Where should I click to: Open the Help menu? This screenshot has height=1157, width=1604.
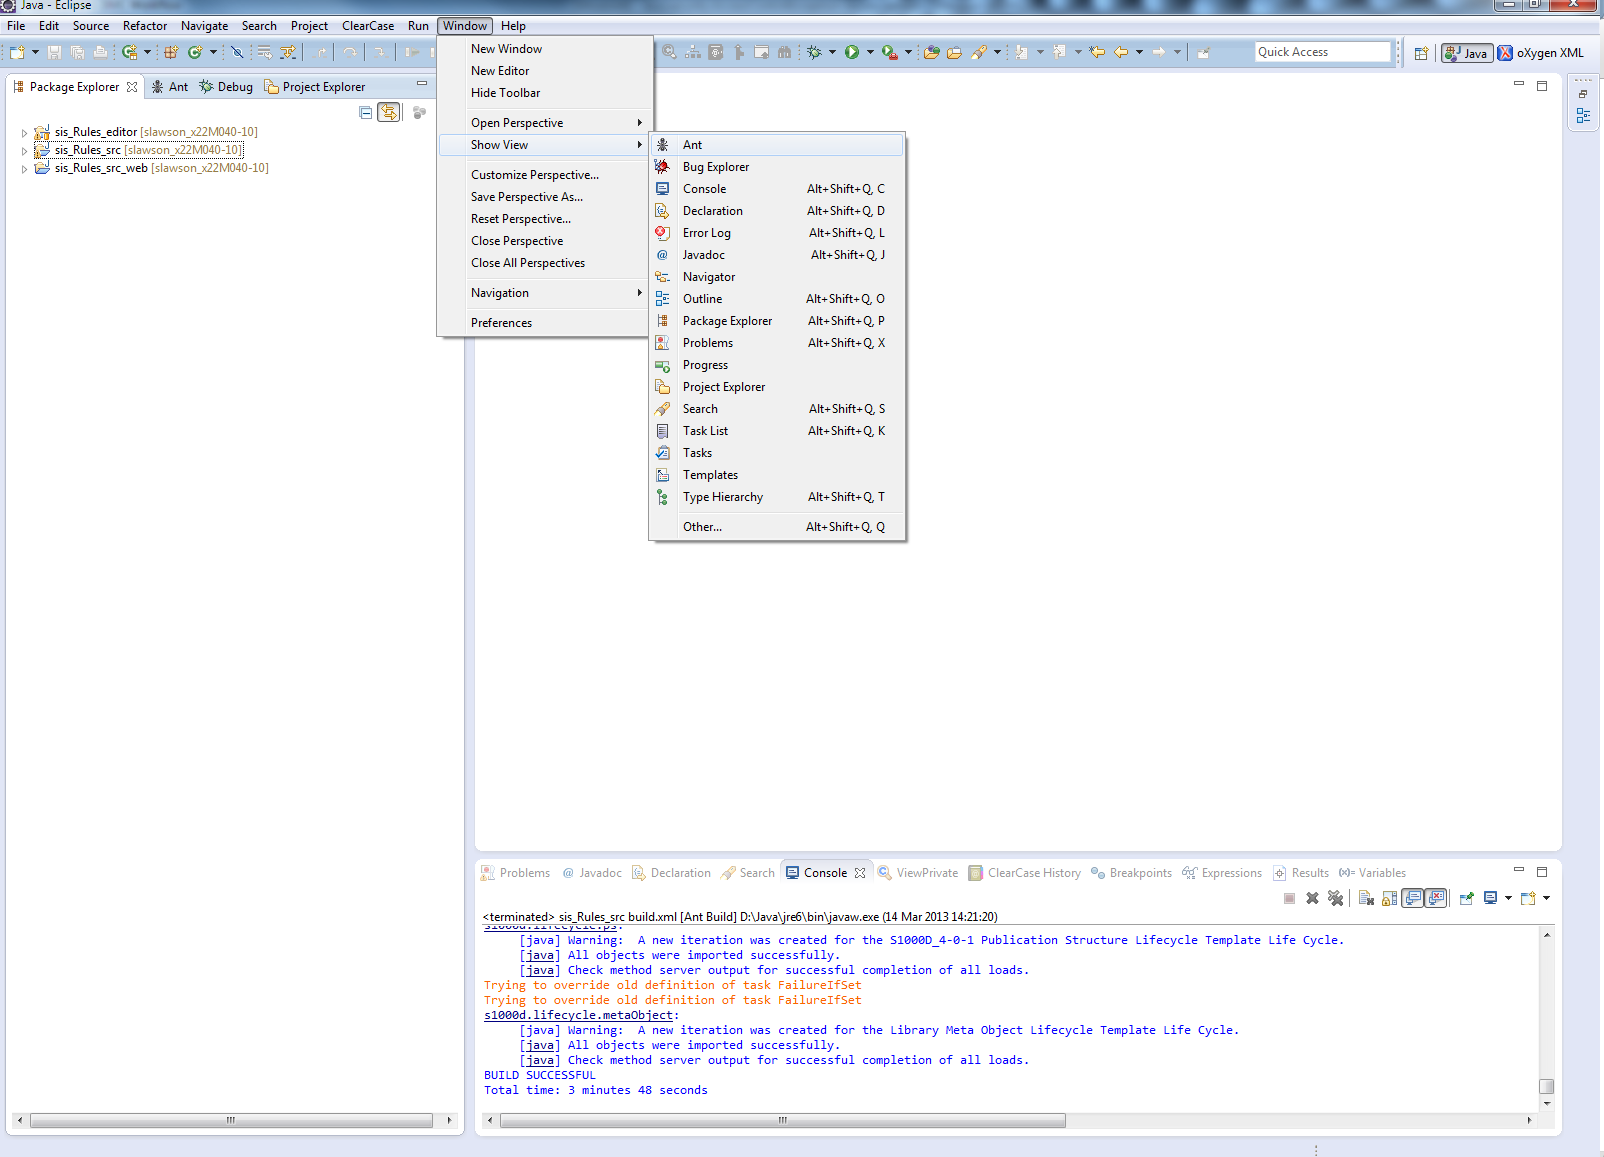click(513, 26)
